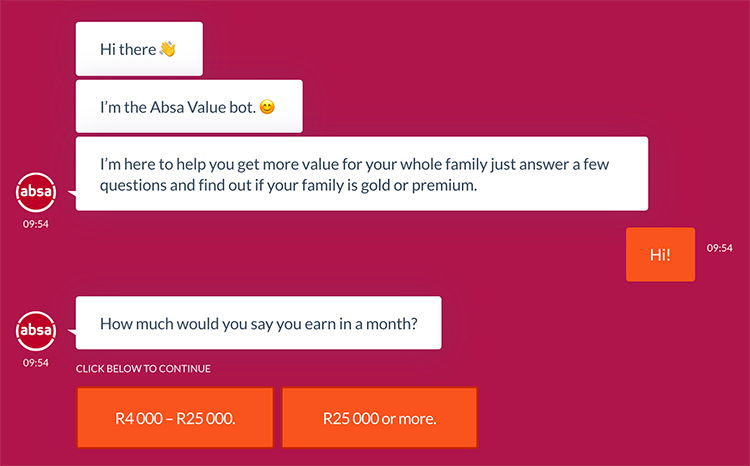Choose the "R4 000 – R25 000." income option
The image size is (750, 466).
175,418
